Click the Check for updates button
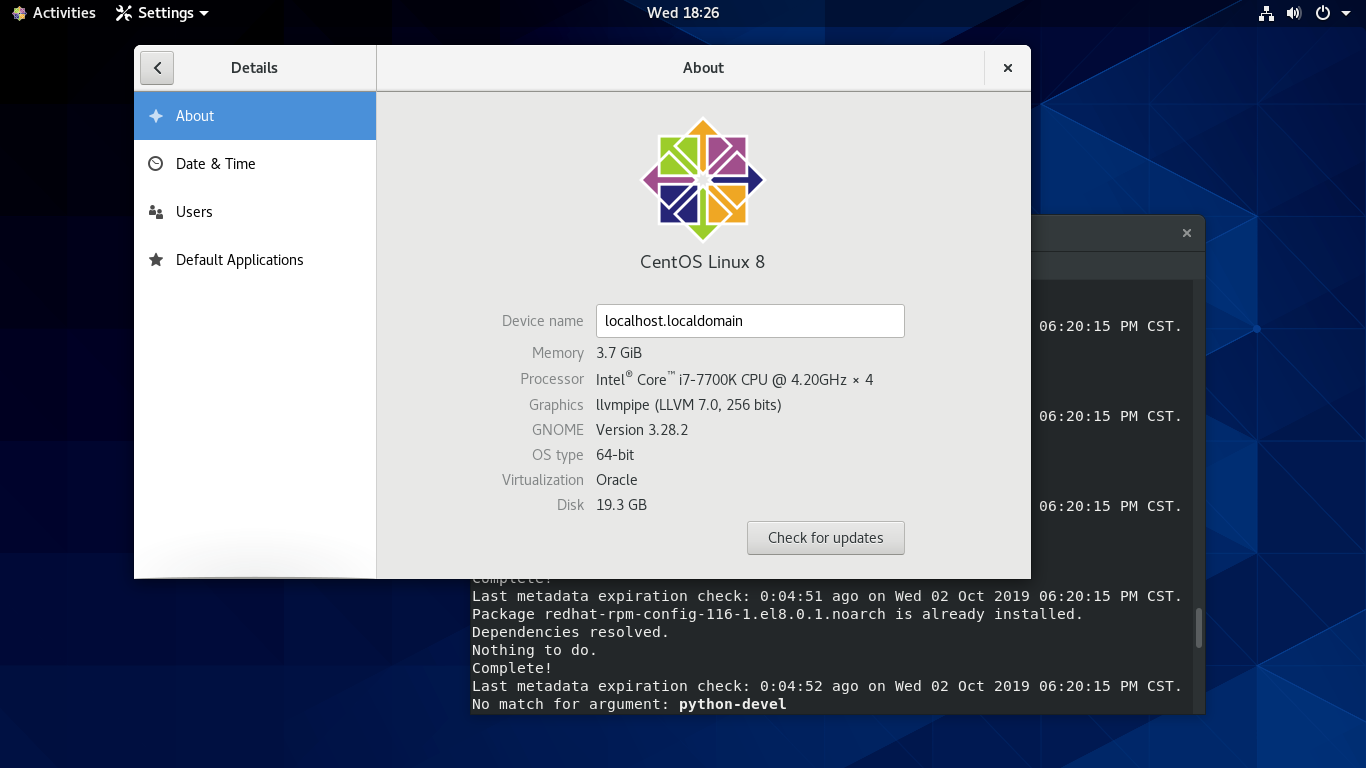This screenshot has width=1366, height=768. click(x=826, y=538)
